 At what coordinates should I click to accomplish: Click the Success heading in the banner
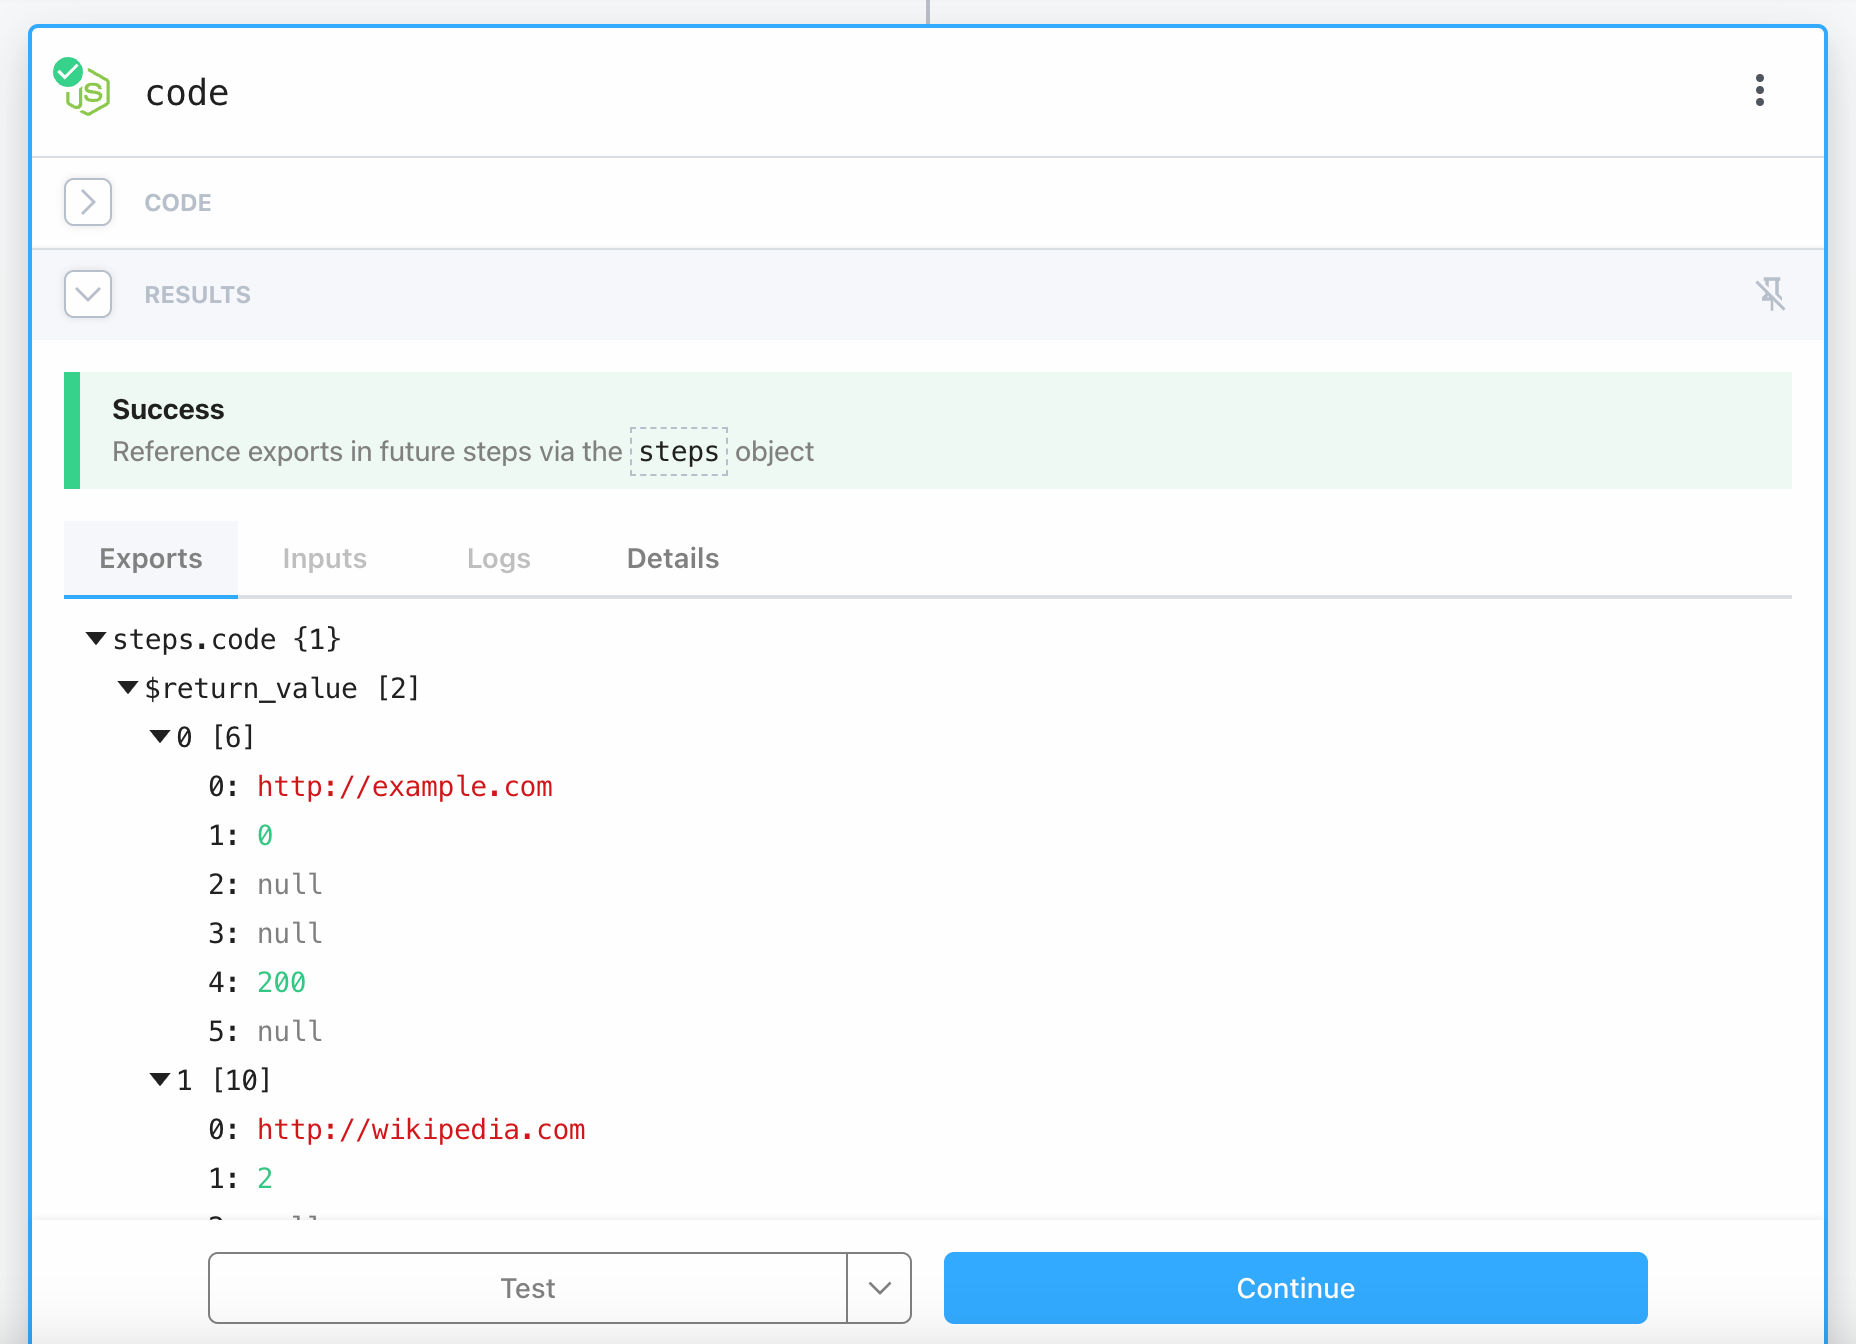click(x=168, y=409)
